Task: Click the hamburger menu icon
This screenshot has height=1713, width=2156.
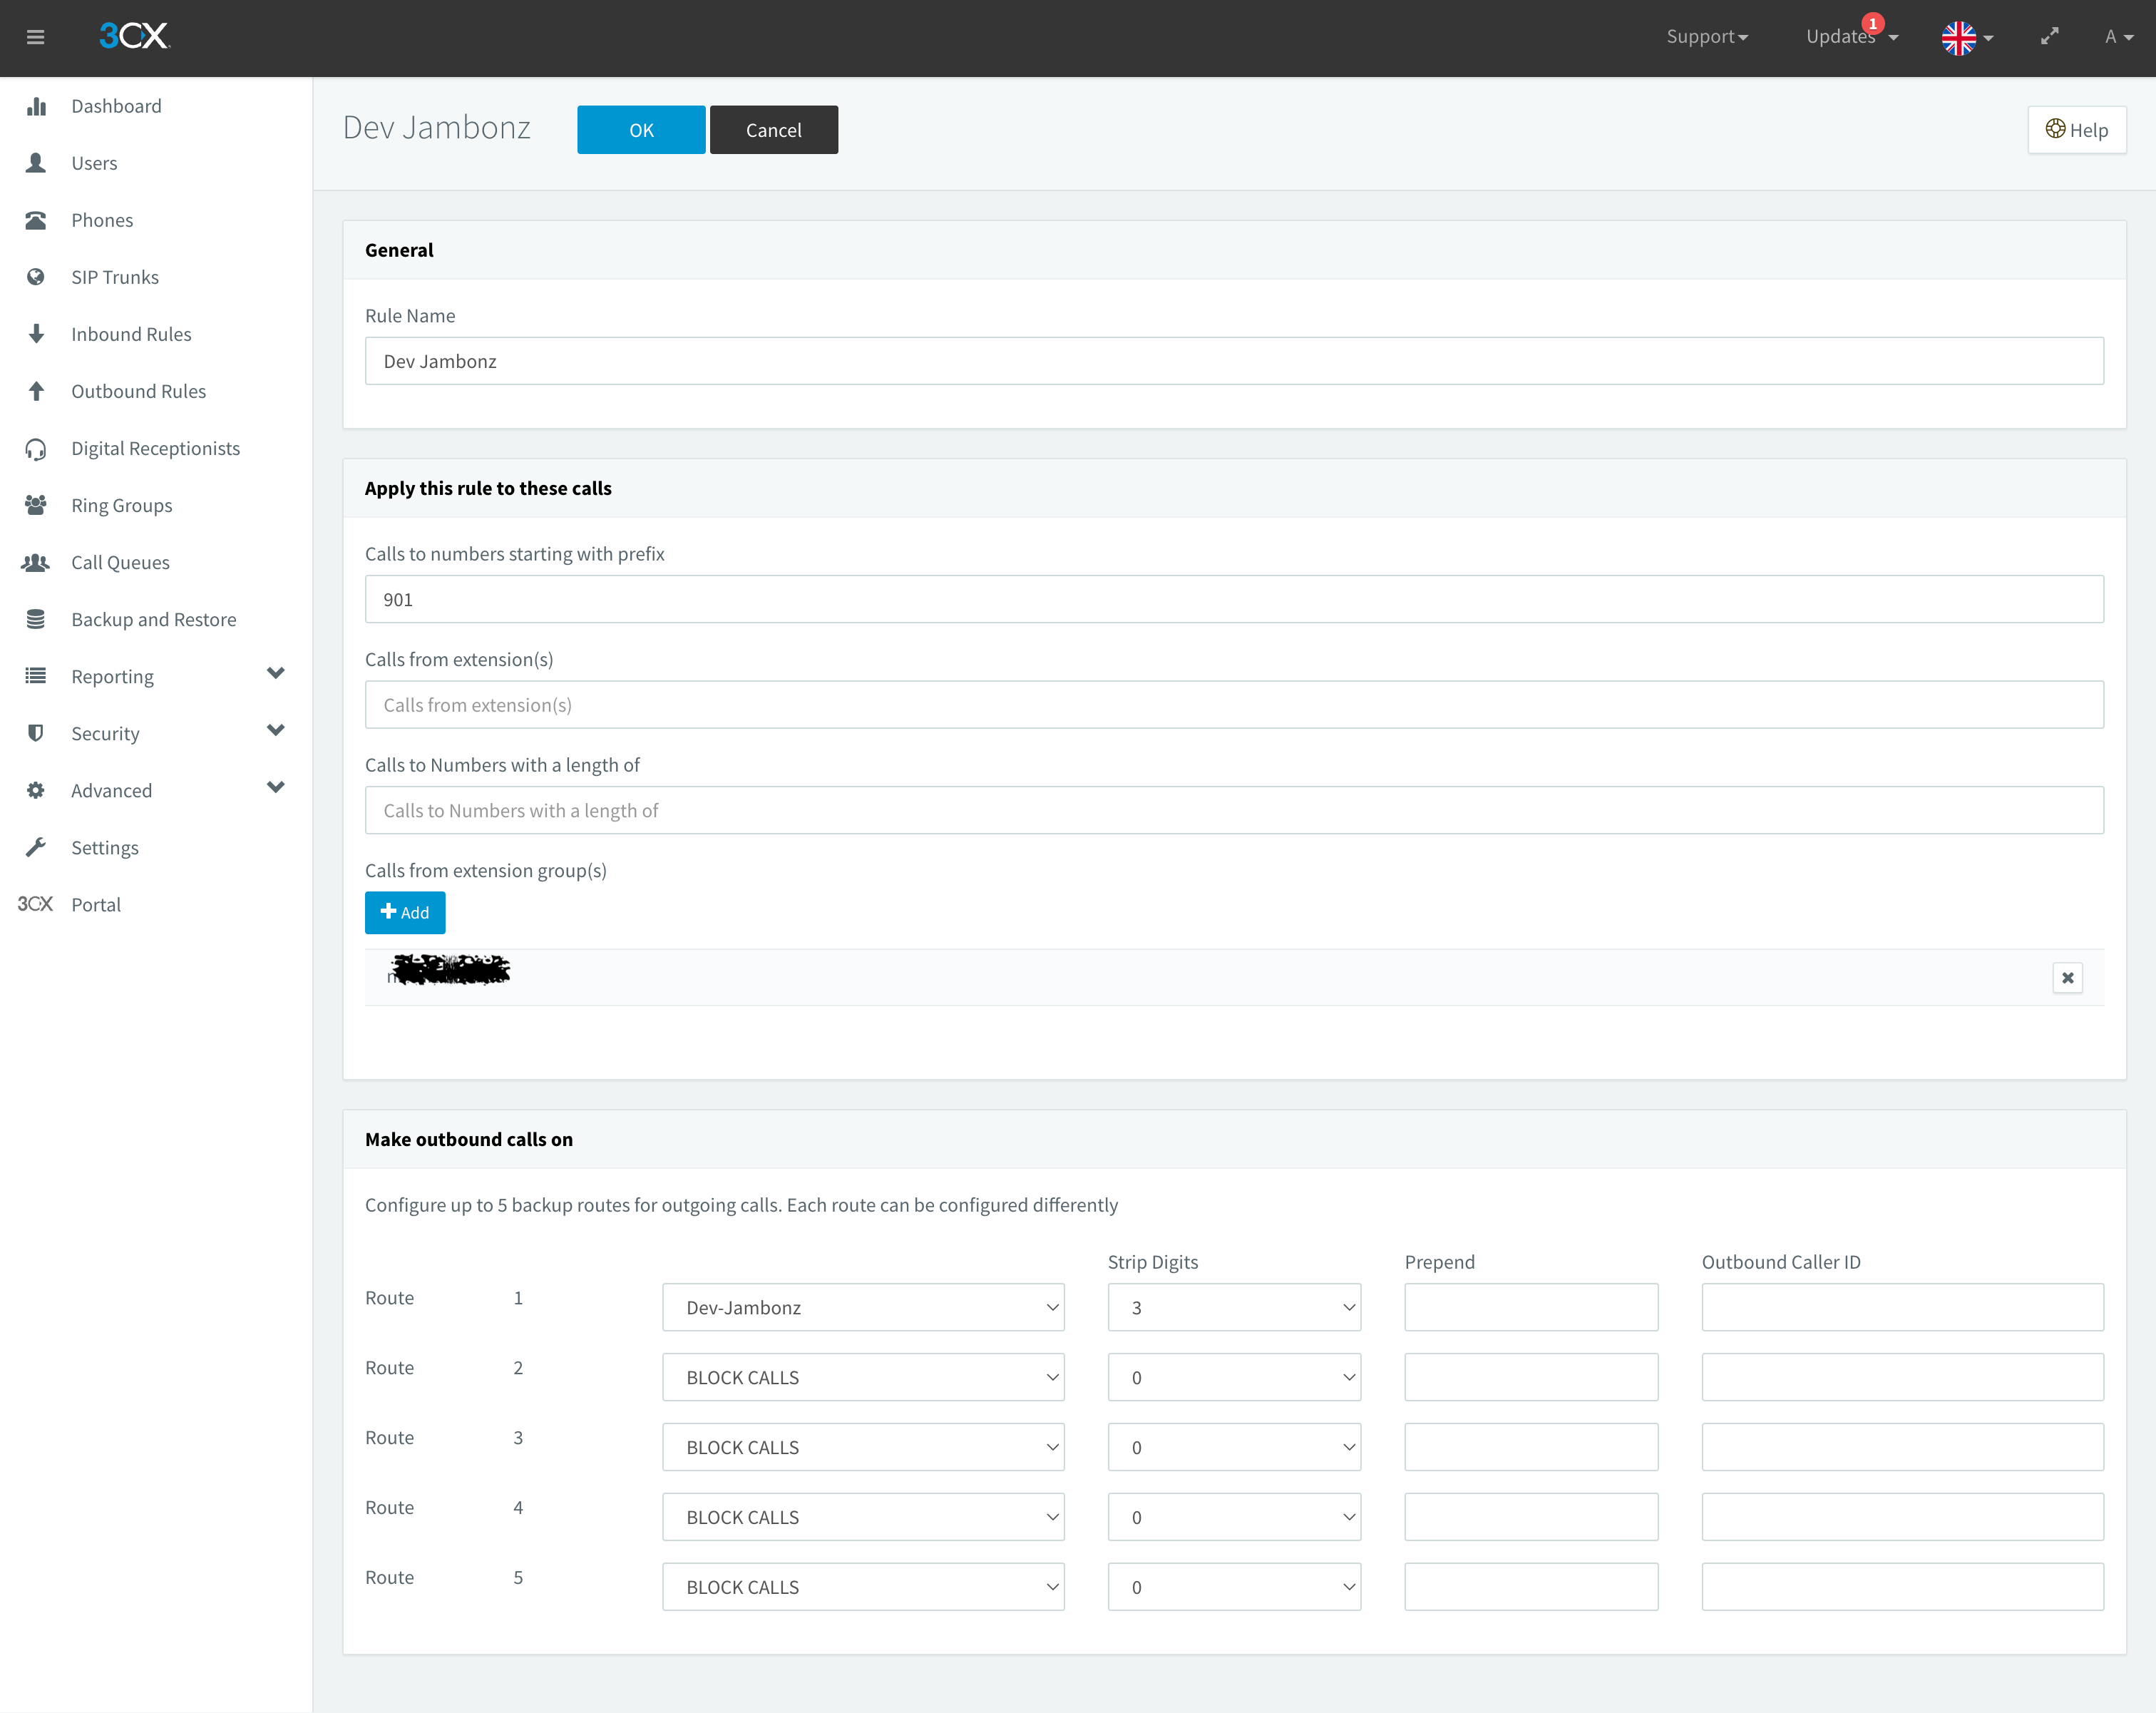Action: click(36, 37)
